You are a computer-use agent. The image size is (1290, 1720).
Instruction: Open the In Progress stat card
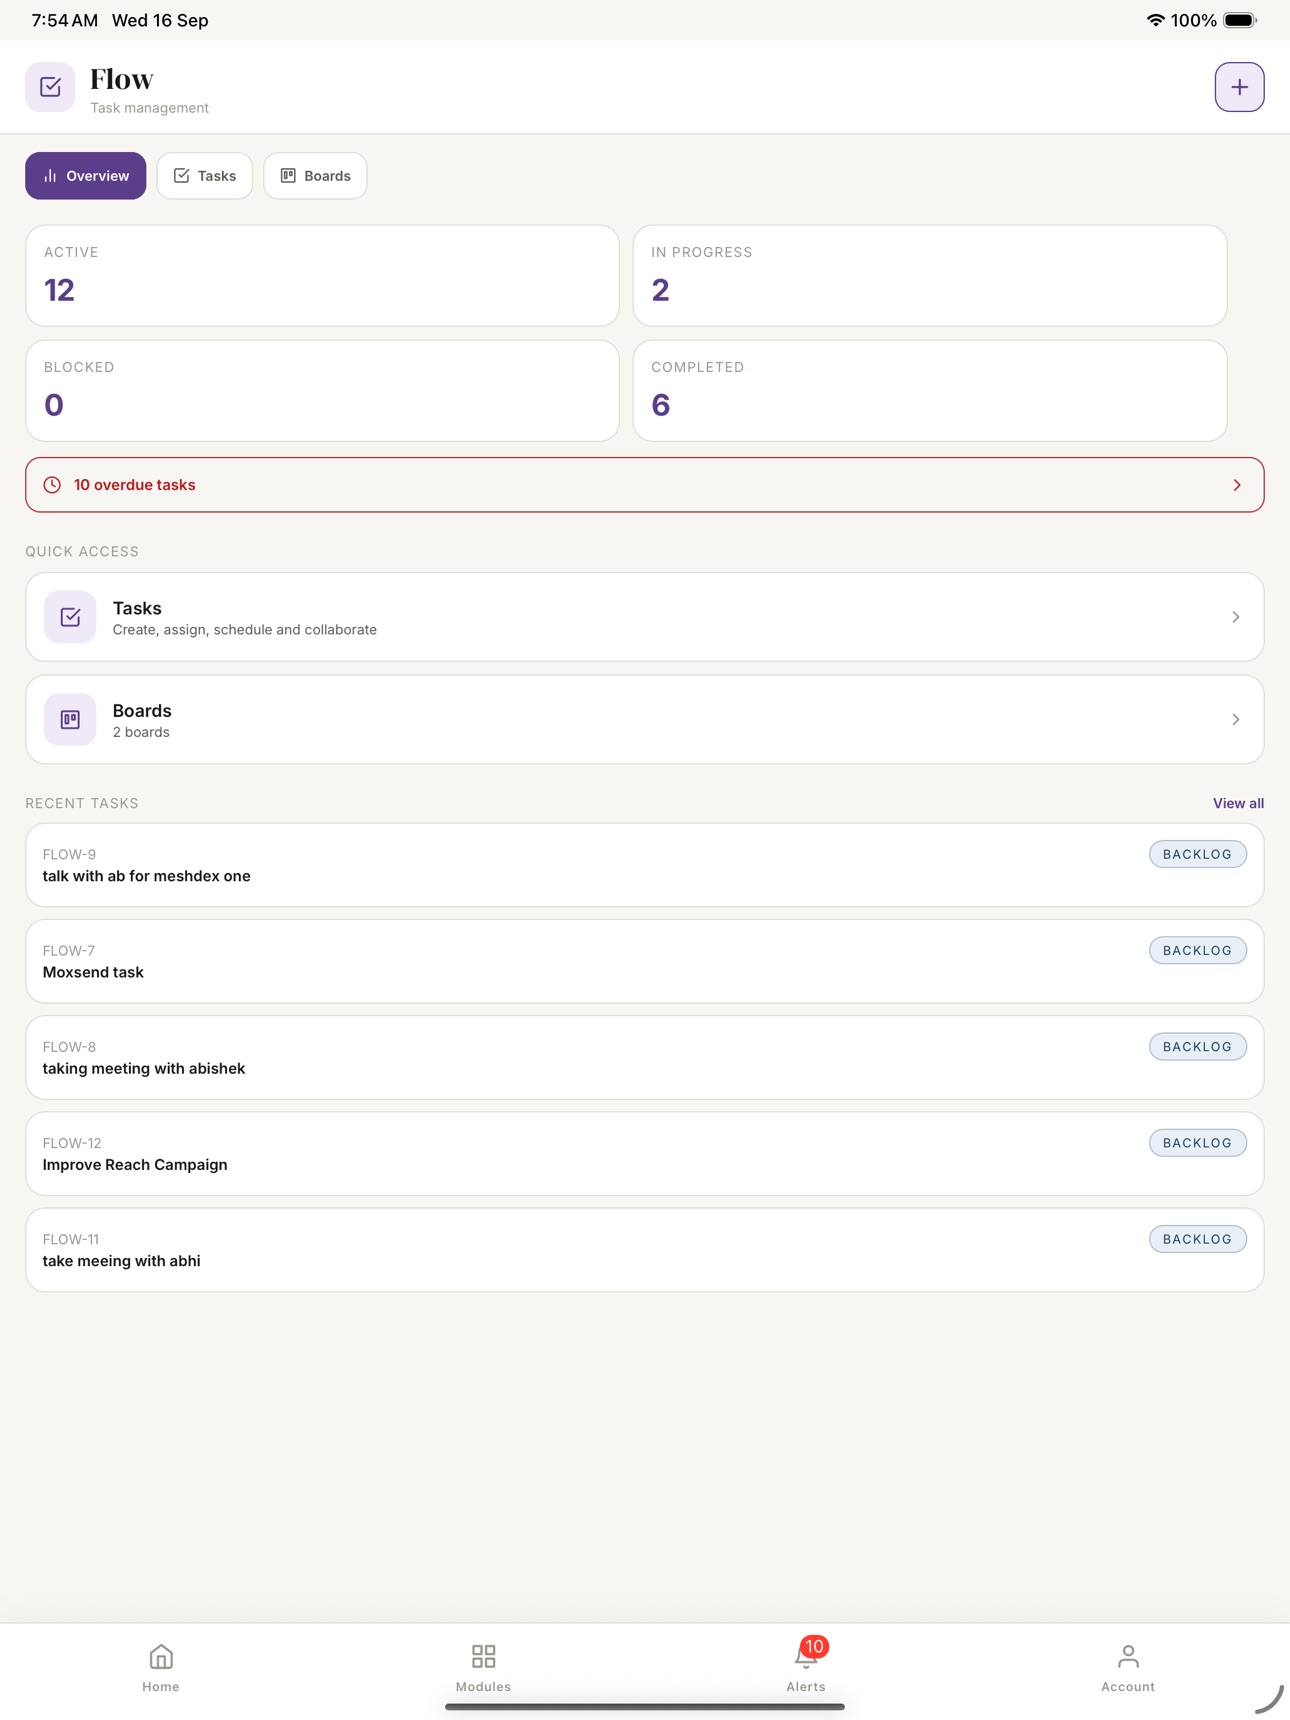tap(930, 276)
